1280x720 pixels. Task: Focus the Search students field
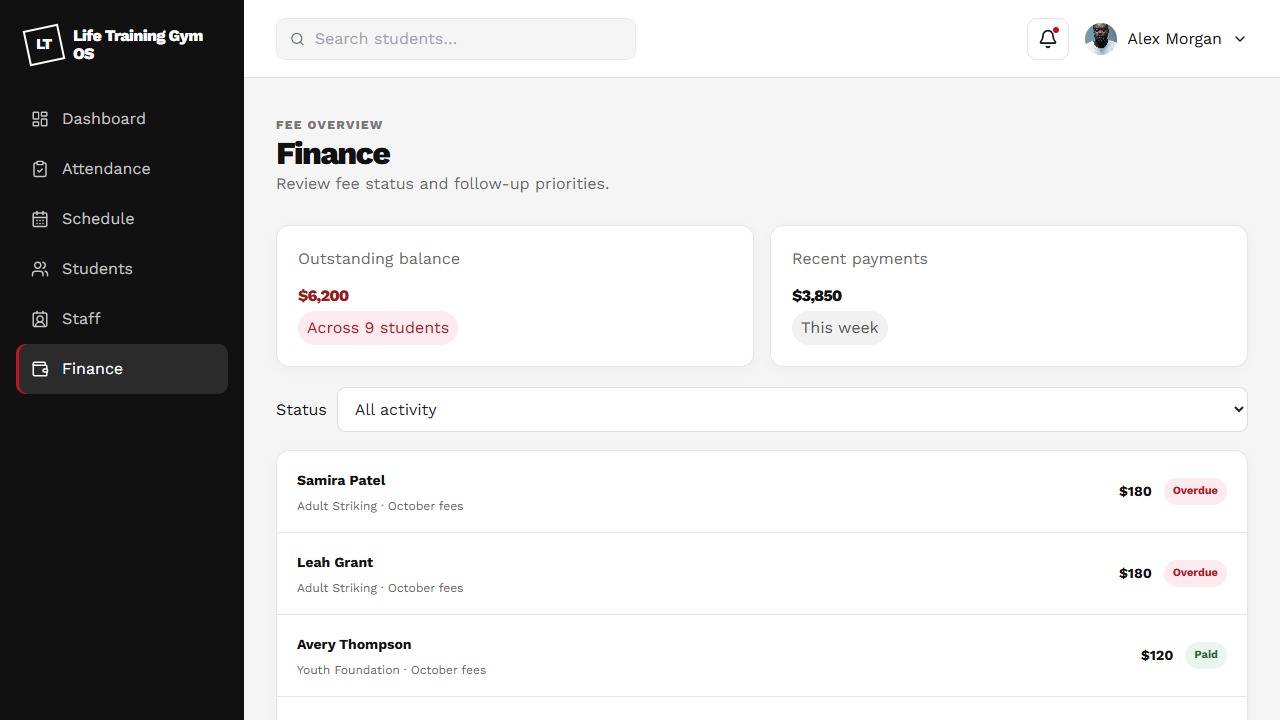tap(456, 39)
